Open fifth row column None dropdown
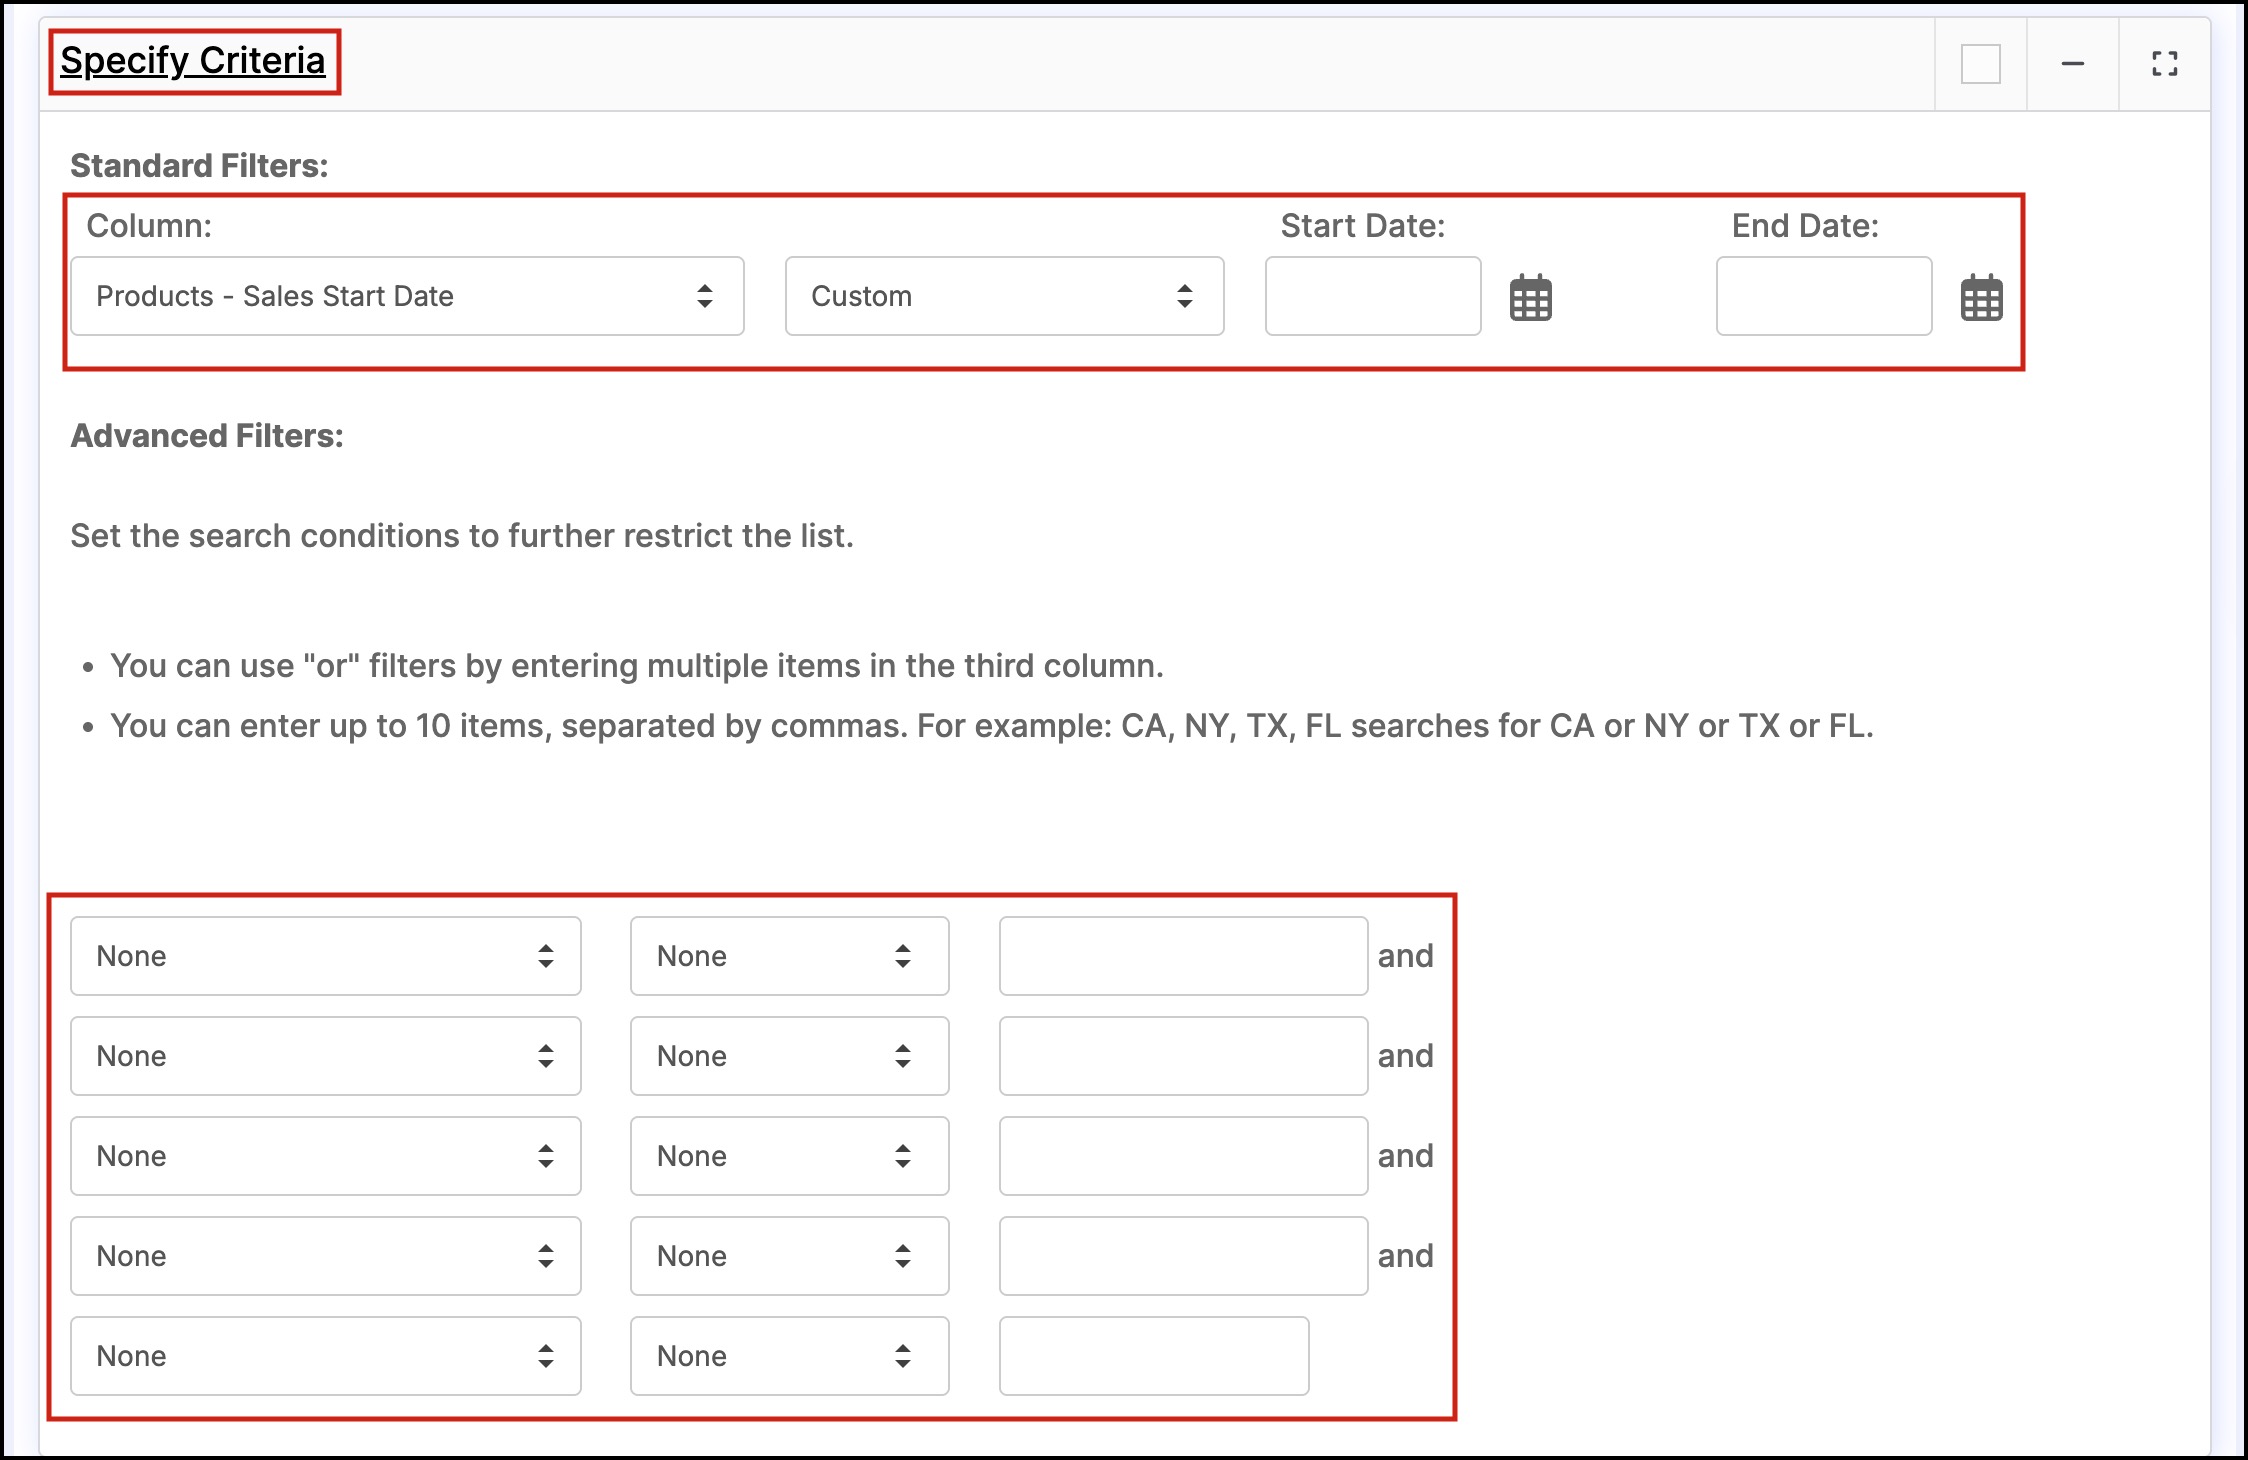This screenshot has height=1460, width=2248. tap(325, 1356)
